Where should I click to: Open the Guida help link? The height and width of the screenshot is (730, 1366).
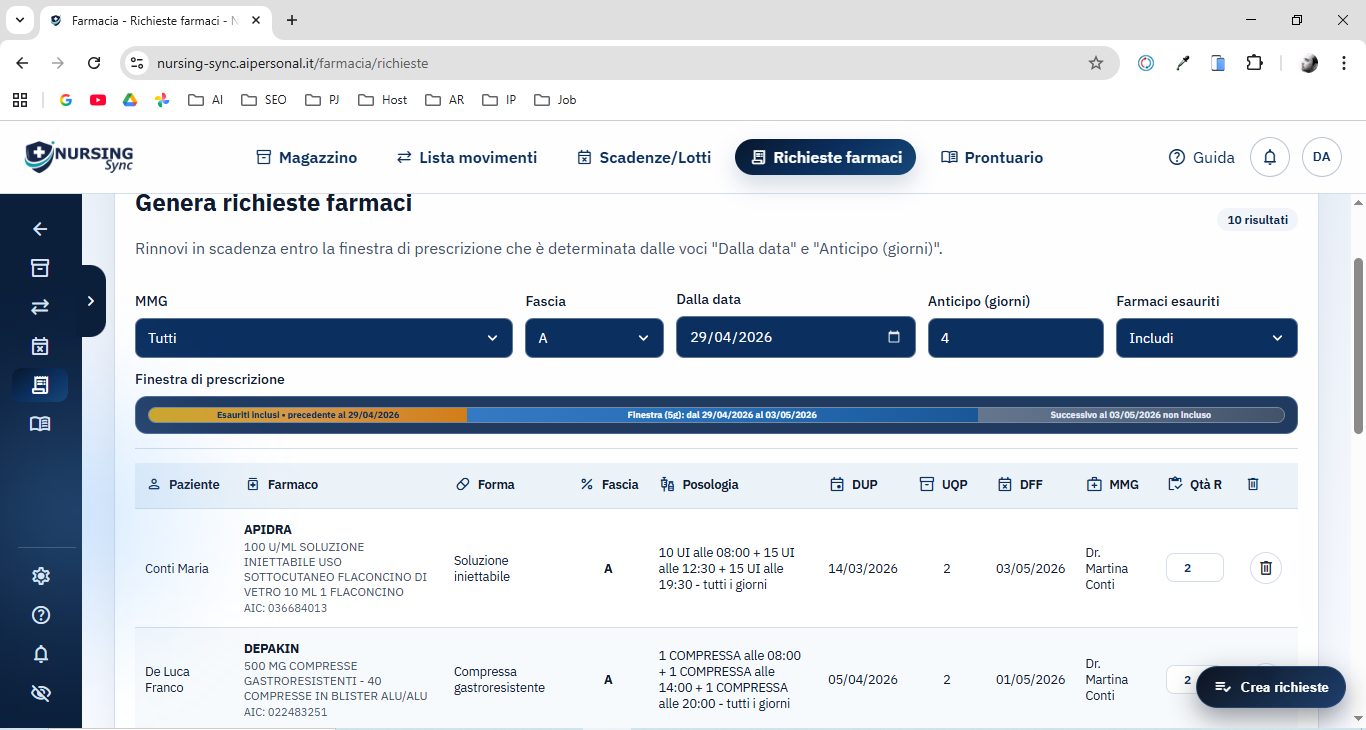(x=1202, y=157)
